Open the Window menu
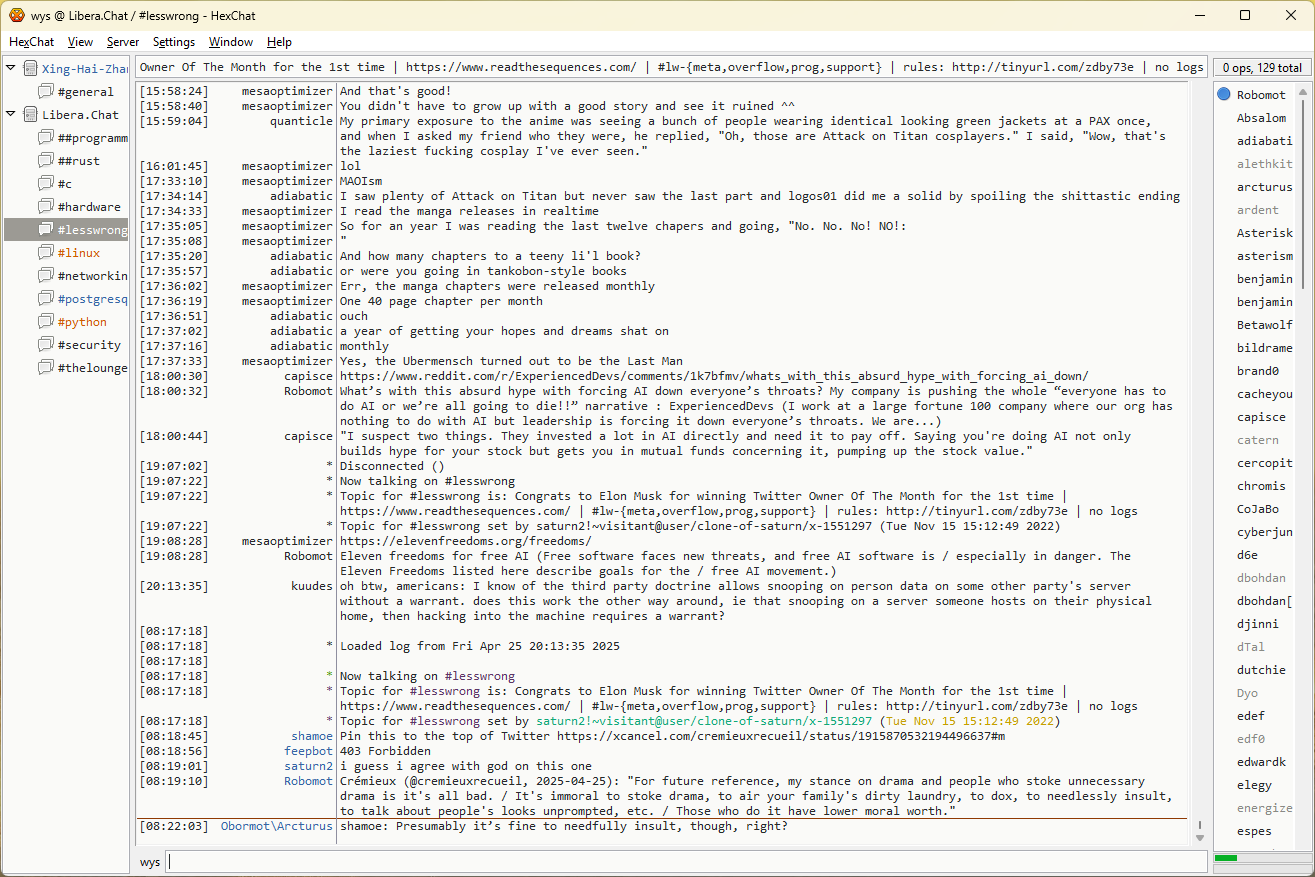Image resolution: width=1315 pixels, height=877 pixels. pyautogui.click(x=230, y=42)
